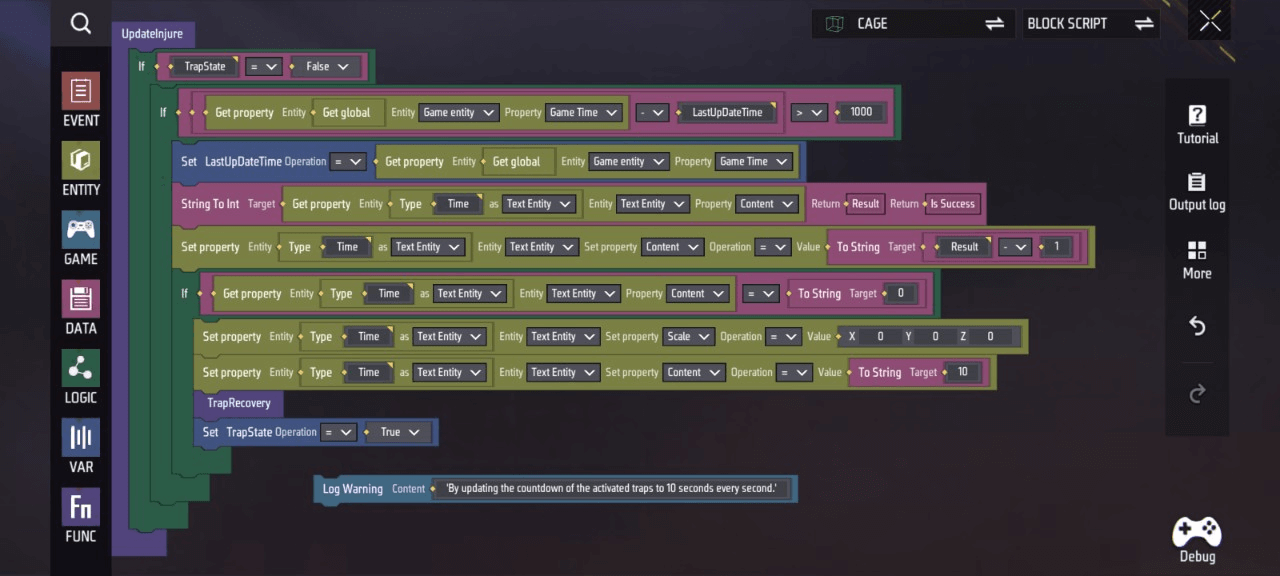This screenshot has width=1280, height=576.
Task: Switch the CAGE entity selector
Action: [x=993, y=24]
